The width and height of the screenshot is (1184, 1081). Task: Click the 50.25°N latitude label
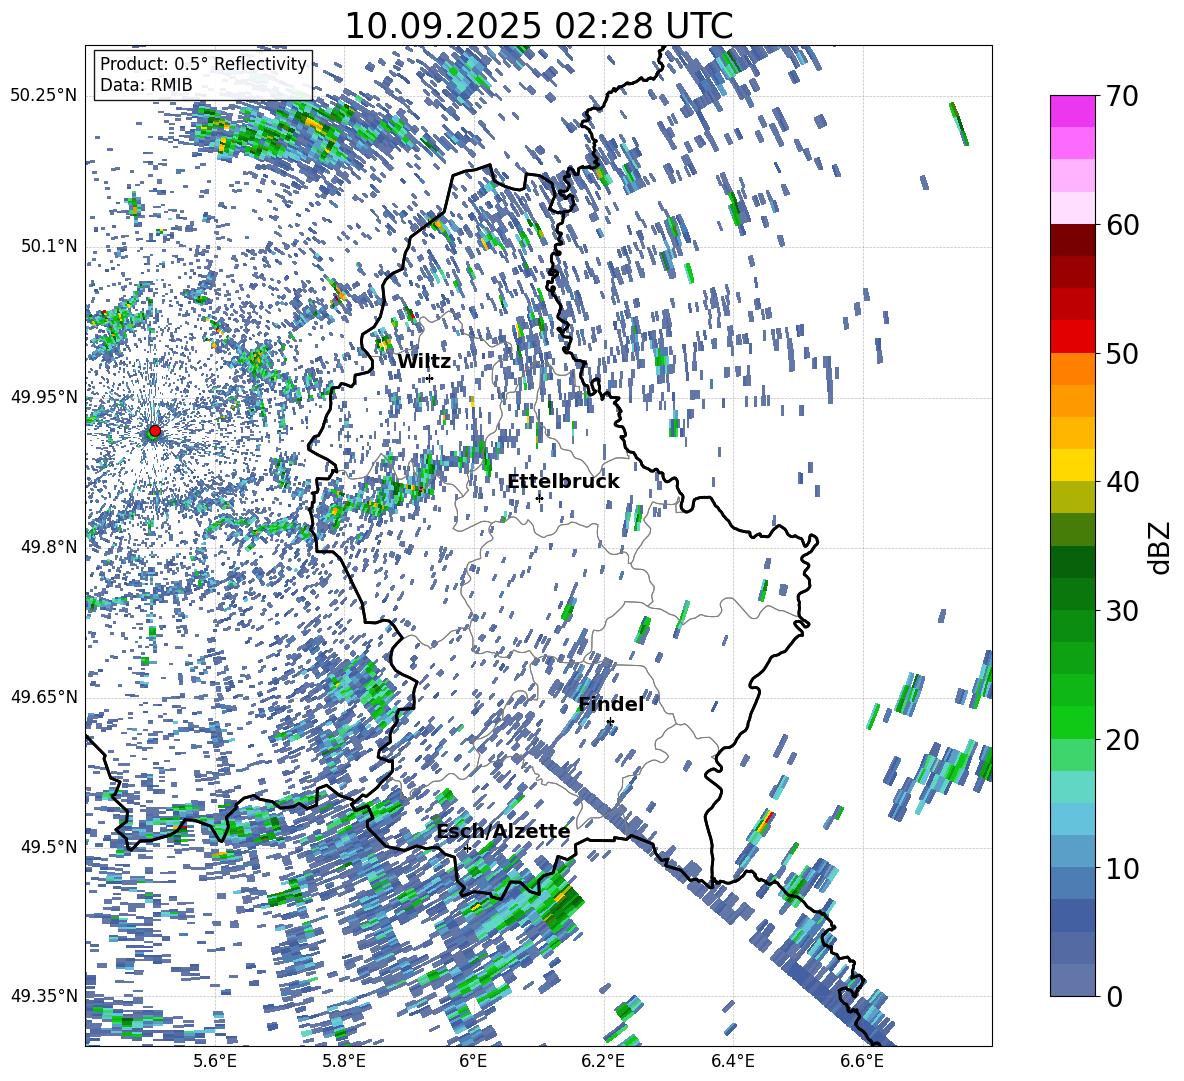pyautogui.click(x=44, y=96)
